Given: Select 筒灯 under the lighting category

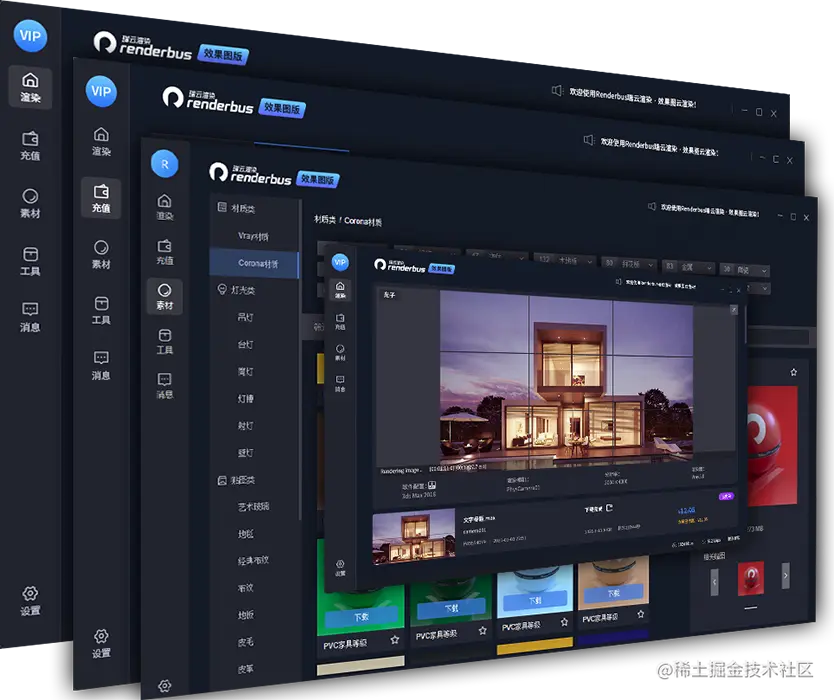Looking at the screenshot, I should pos(245,371).
